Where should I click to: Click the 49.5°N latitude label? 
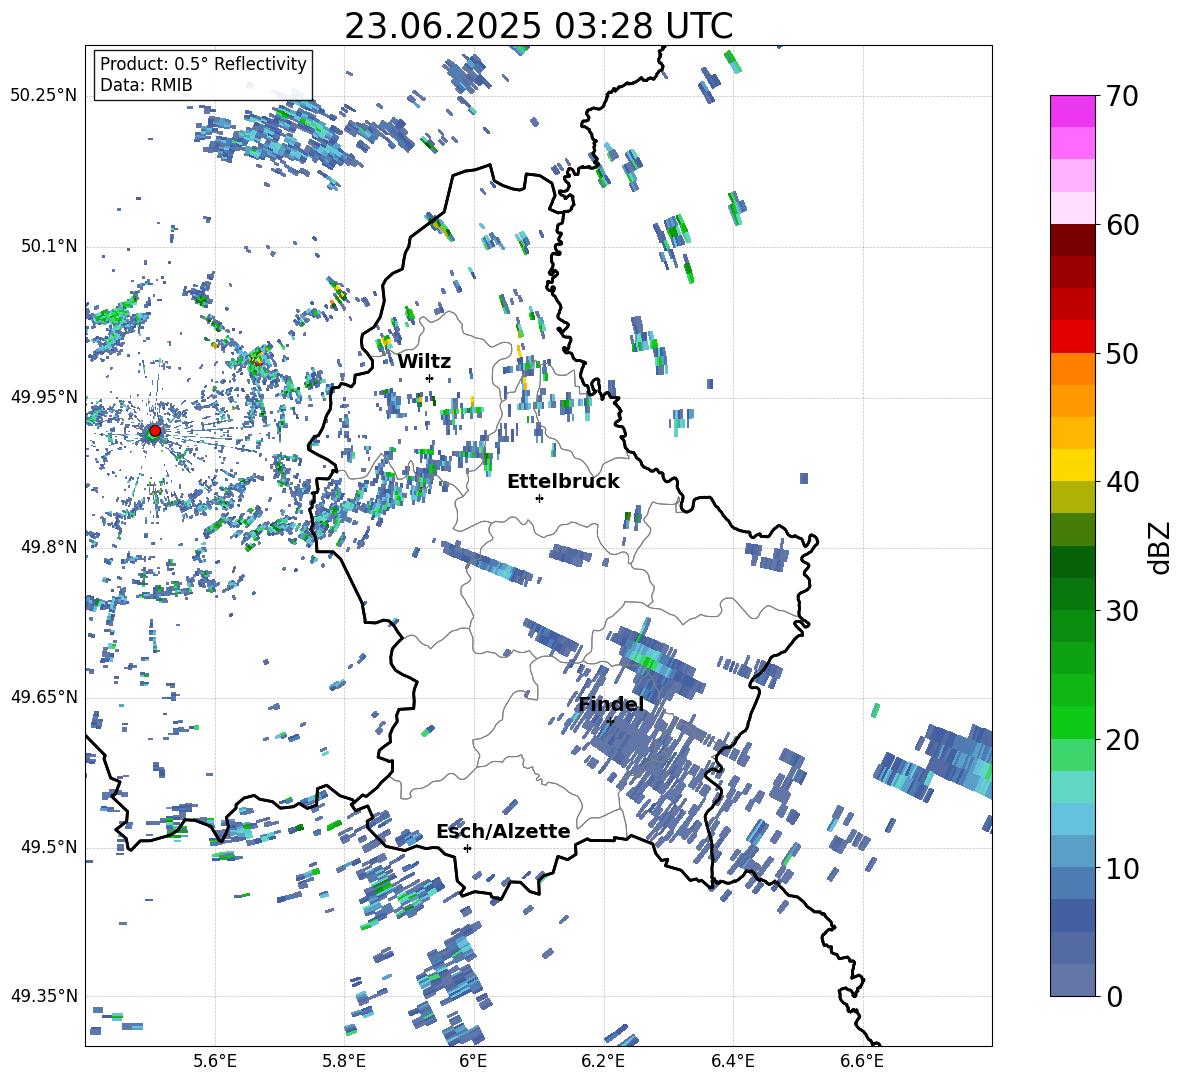pos(48,846)
